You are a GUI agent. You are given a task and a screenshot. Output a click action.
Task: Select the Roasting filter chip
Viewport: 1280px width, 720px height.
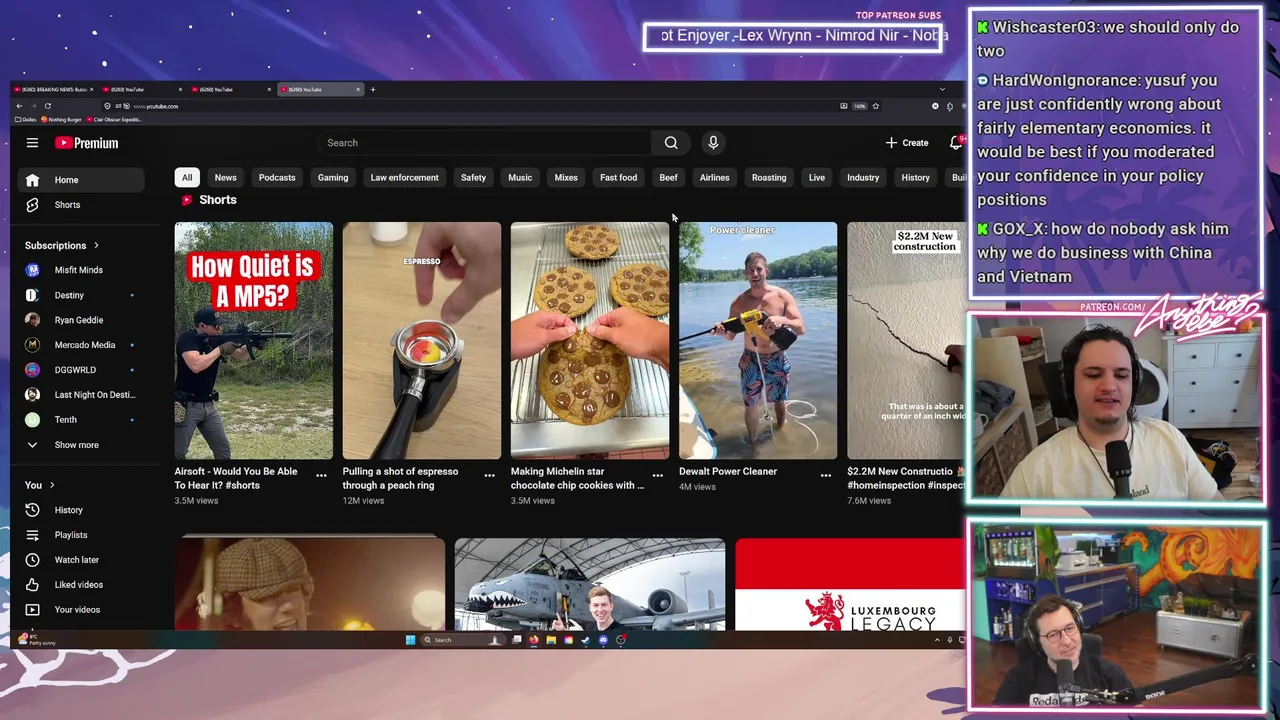pyautogui.click(x=769, y=177)
